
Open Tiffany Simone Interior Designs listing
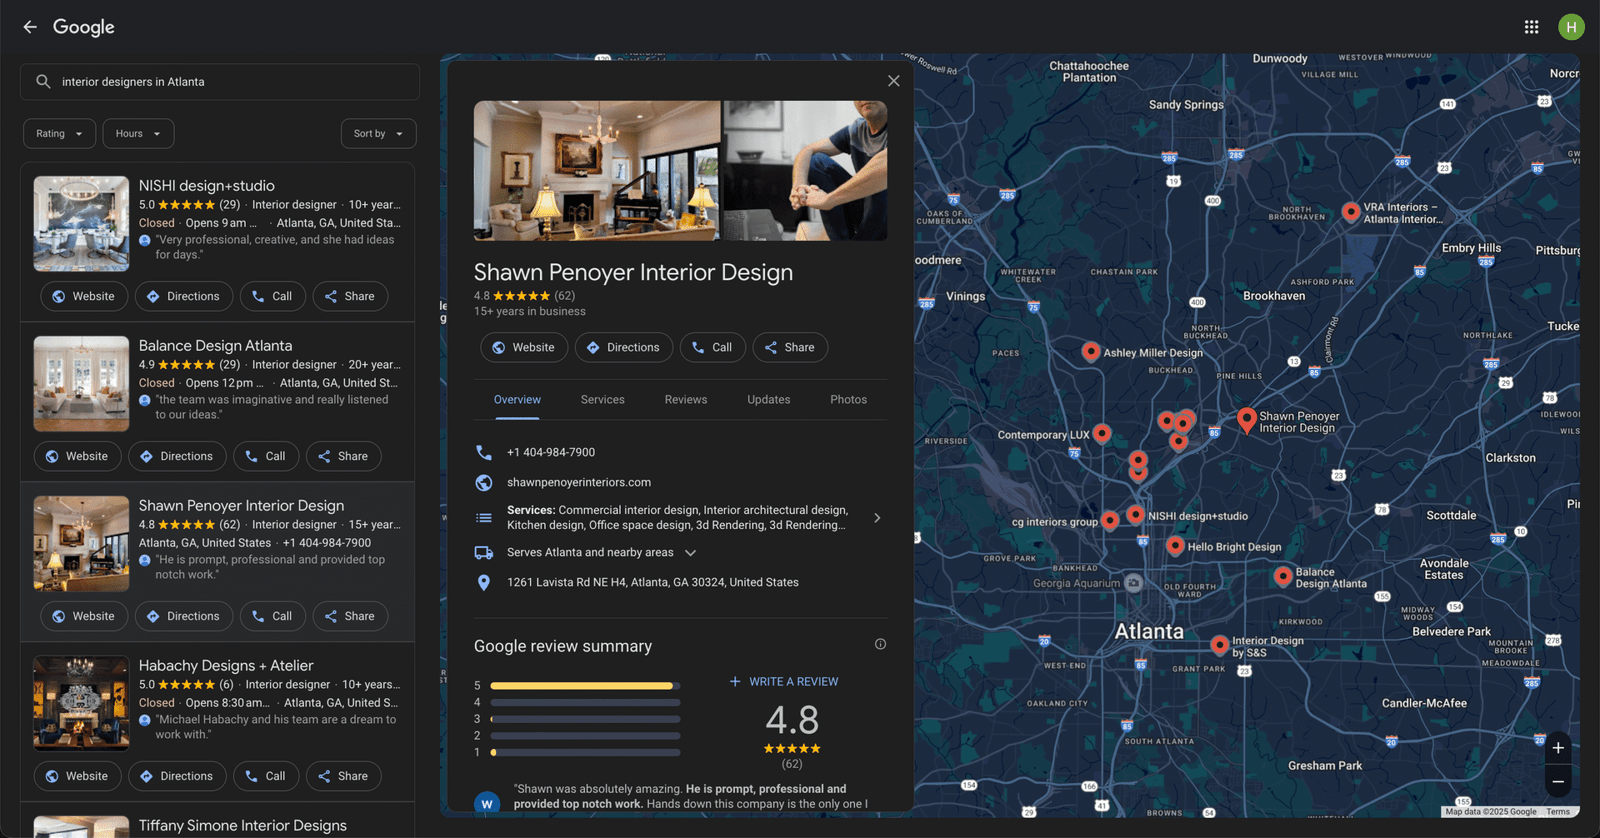point(243,825)
